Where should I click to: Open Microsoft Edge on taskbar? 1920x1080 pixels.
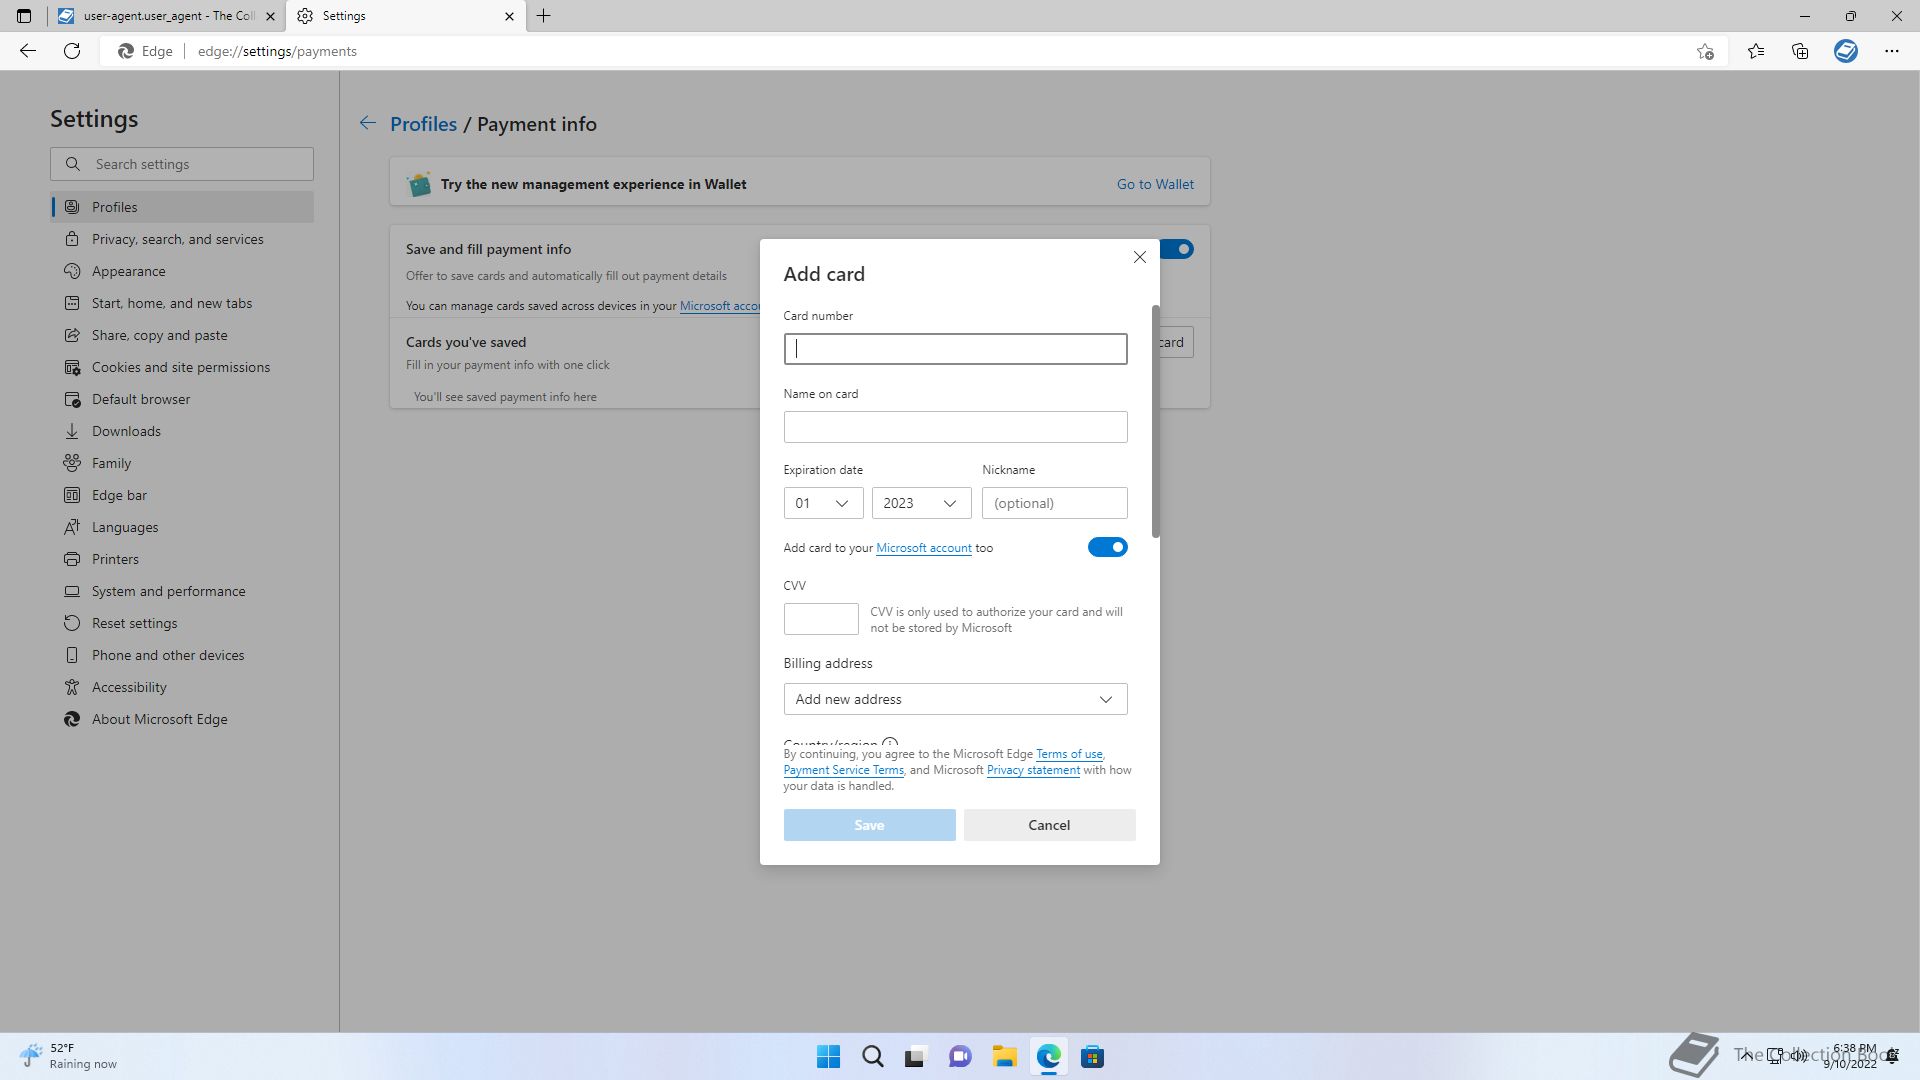1048,1057
